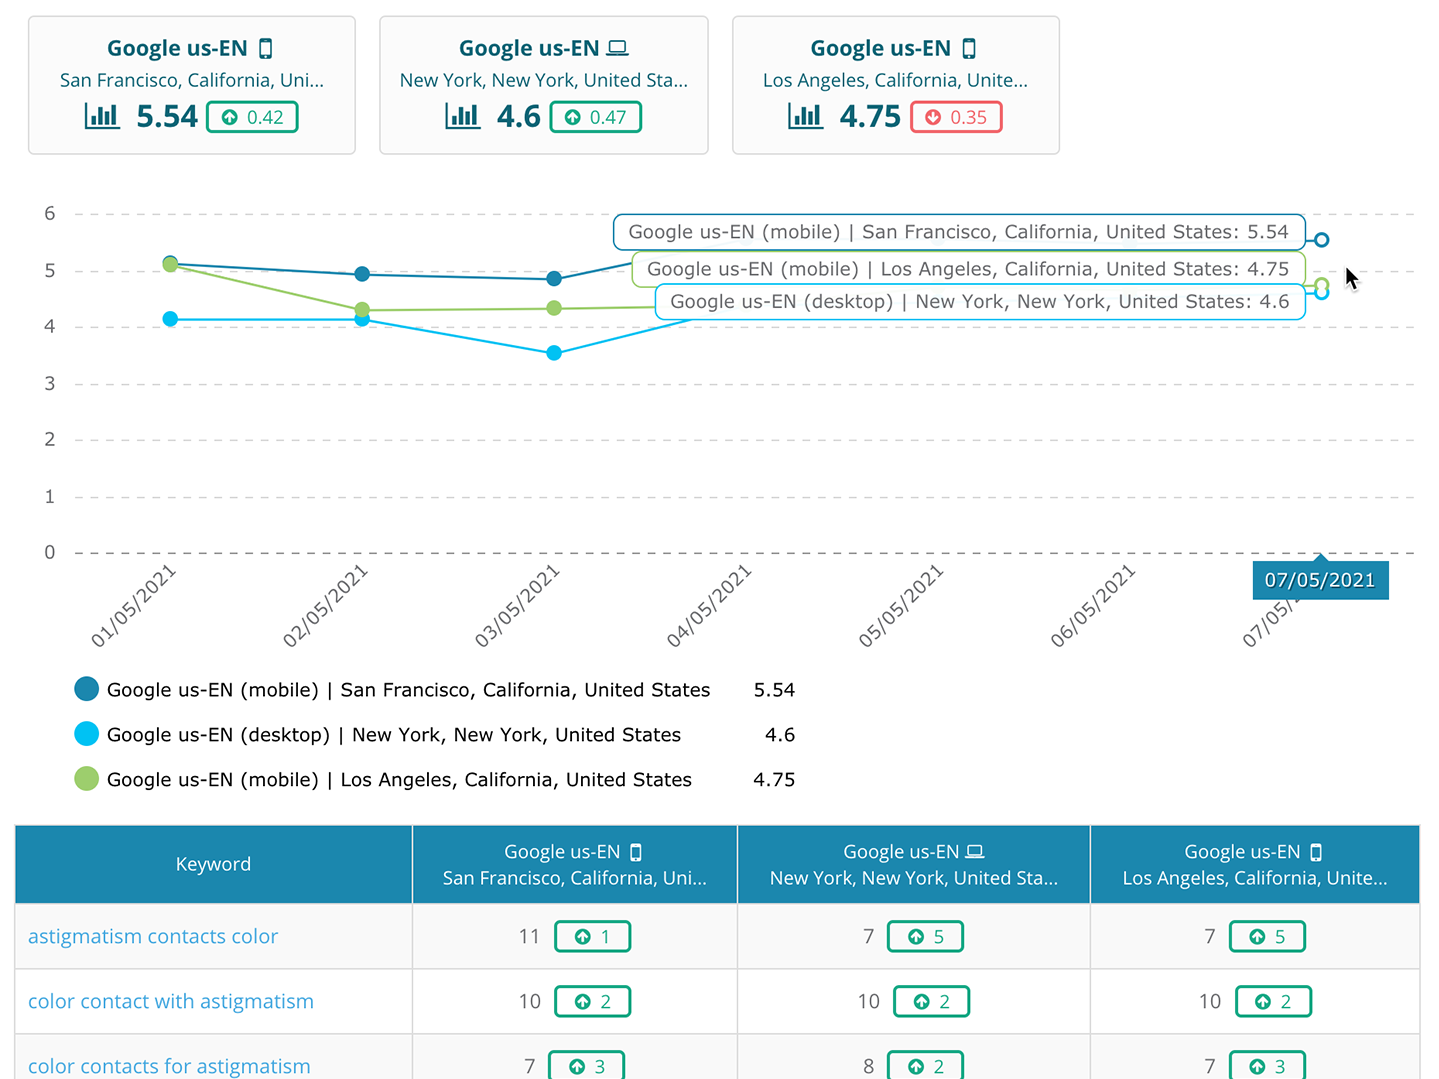Click the 07/05/2021 San Francisco data point
This screenshot has height=1079, width=1439.
(x=1321, y=240)
